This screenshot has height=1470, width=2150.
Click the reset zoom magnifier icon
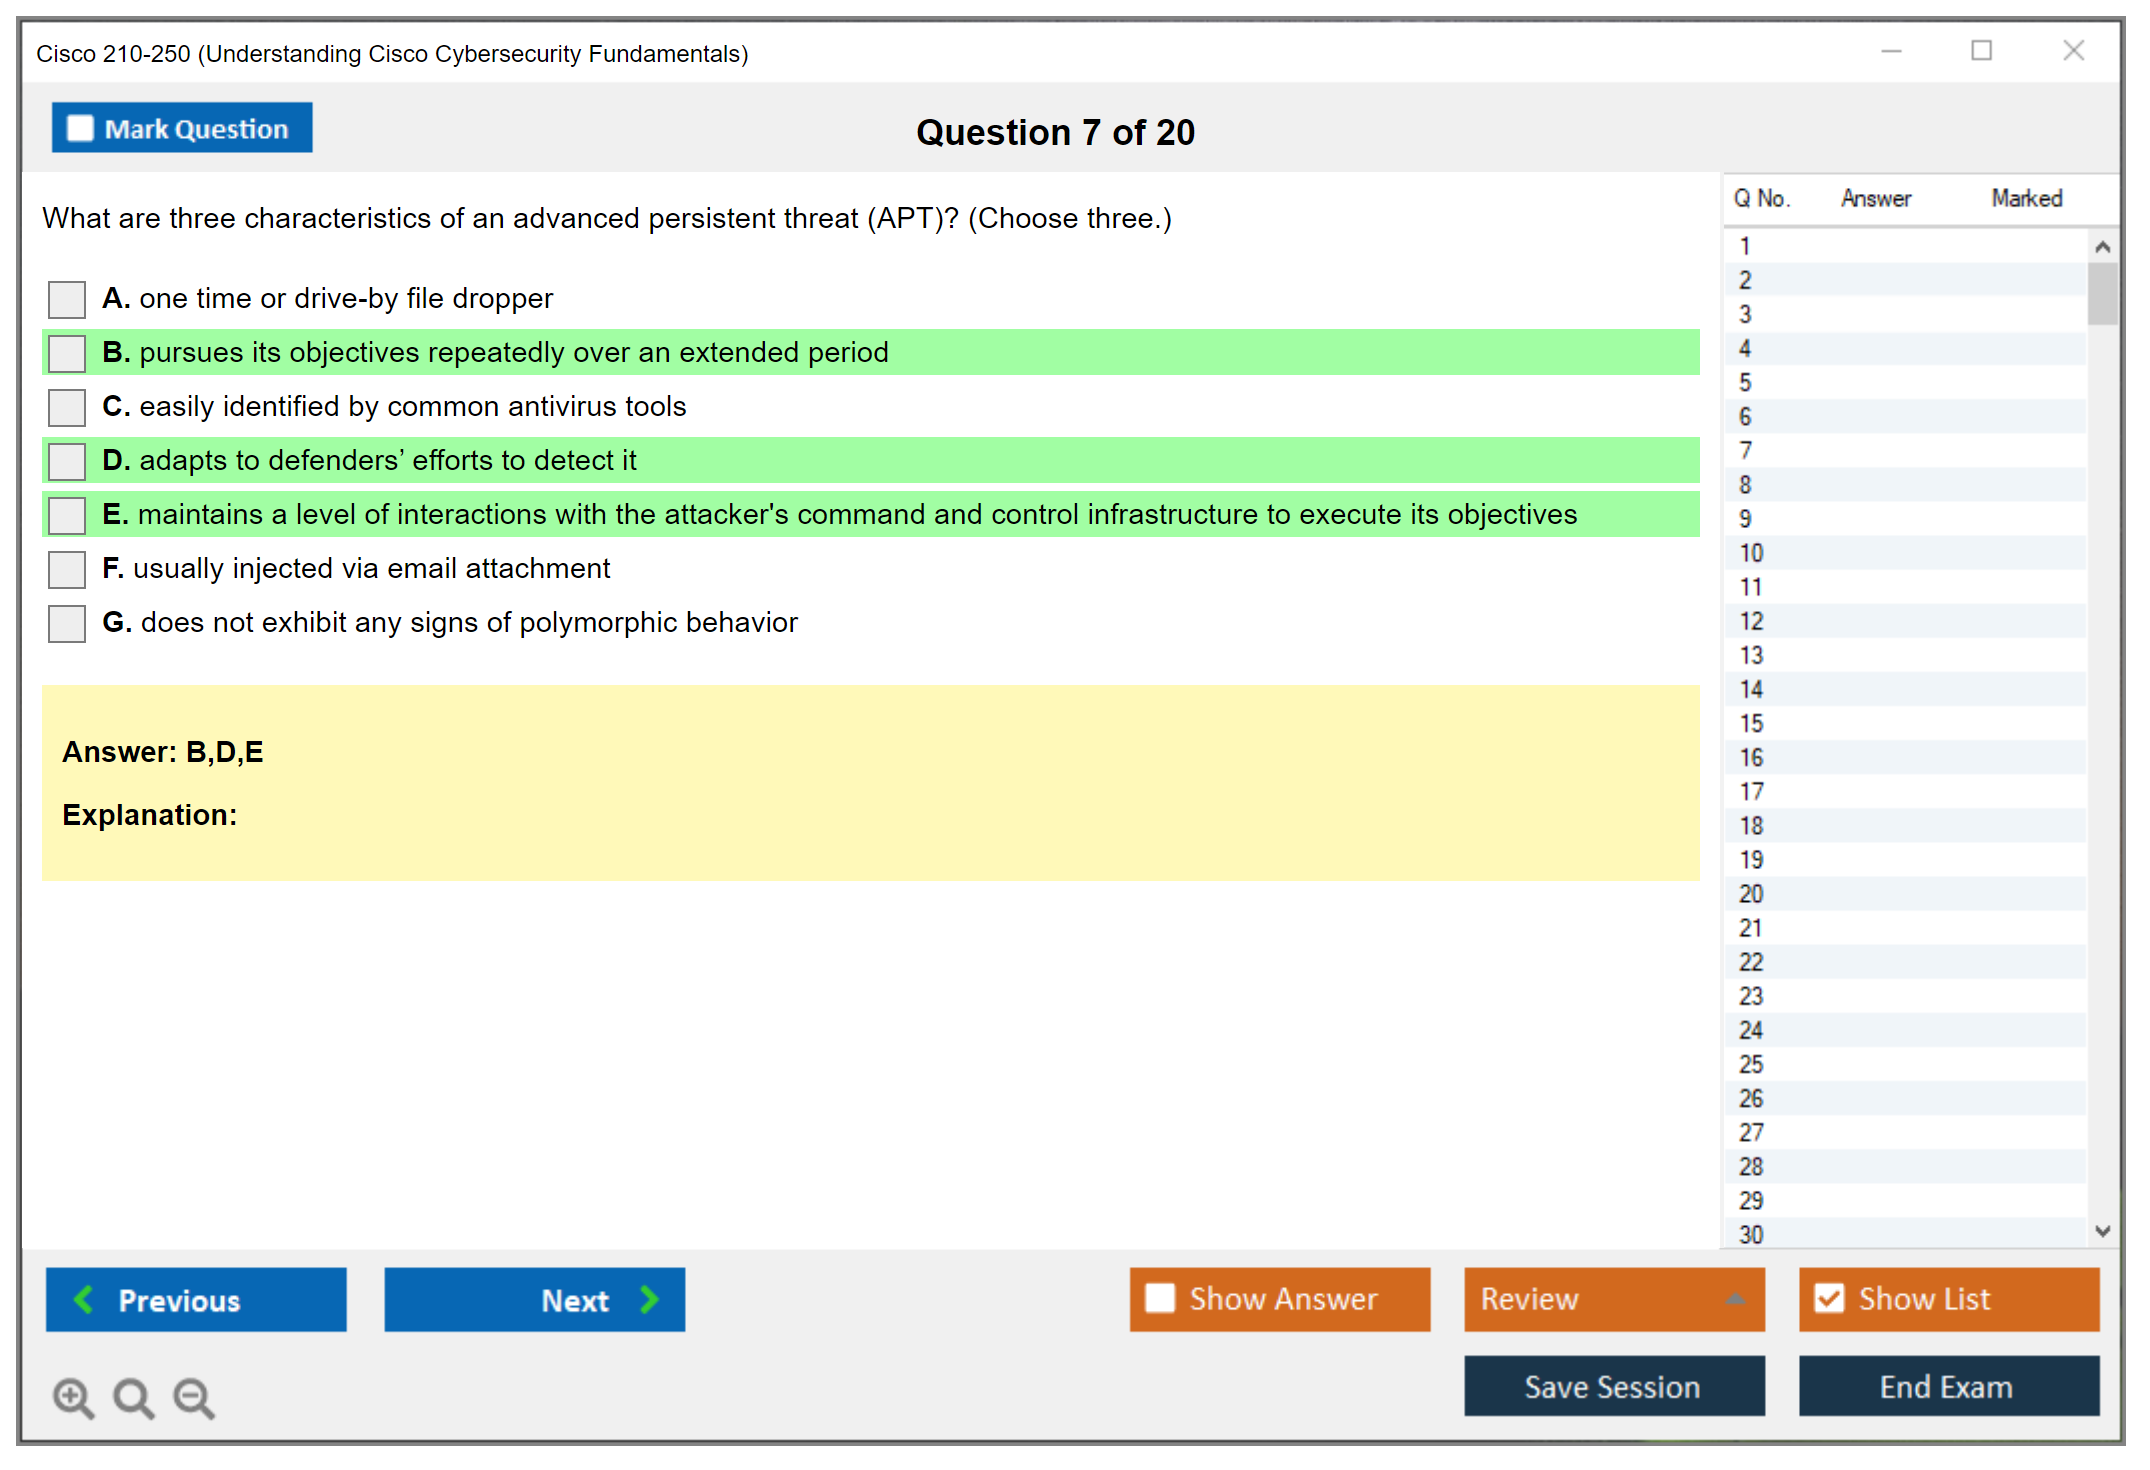[133, 1397]
